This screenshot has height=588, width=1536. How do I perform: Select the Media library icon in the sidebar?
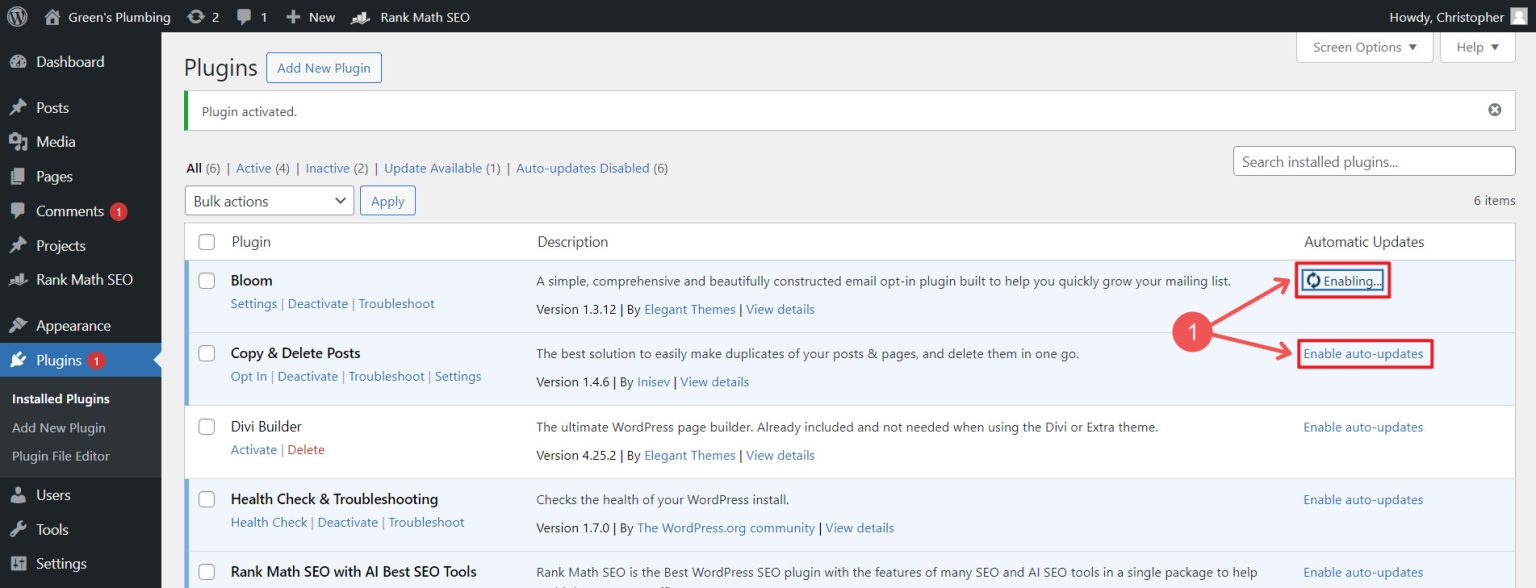(20, 141)
